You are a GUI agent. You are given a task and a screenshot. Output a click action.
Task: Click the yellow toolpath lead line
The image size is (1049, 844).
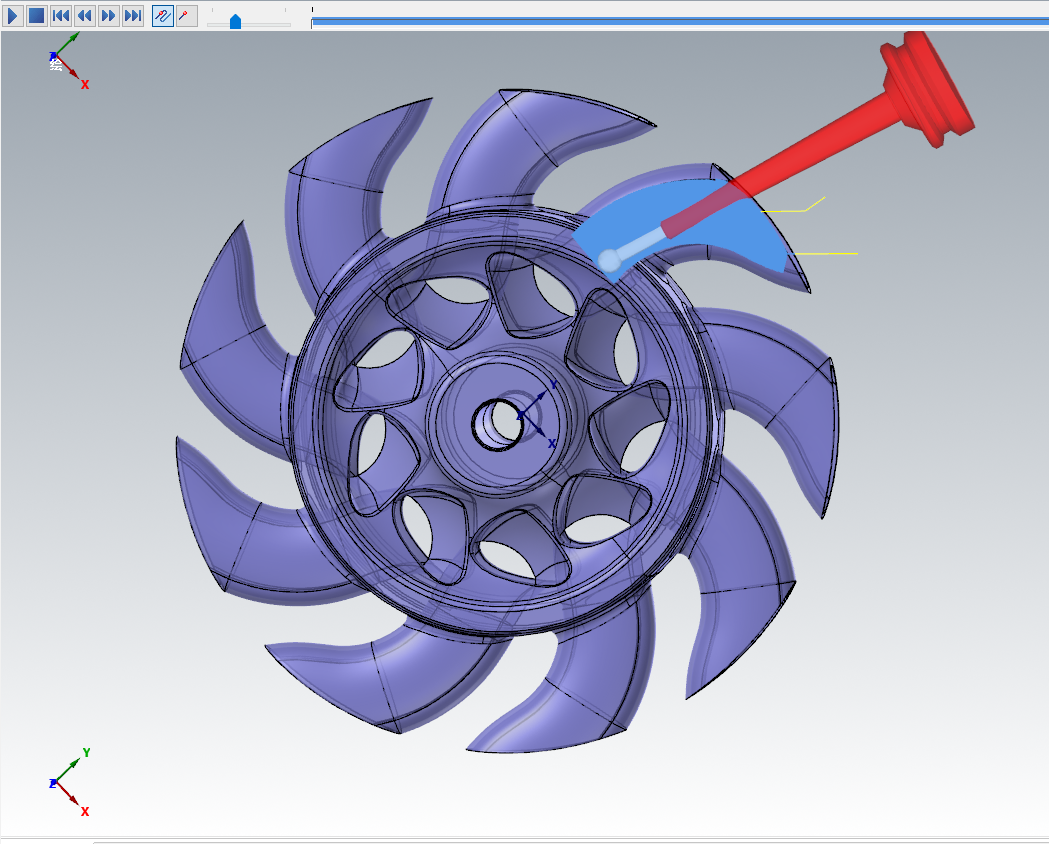click(828, 254)
